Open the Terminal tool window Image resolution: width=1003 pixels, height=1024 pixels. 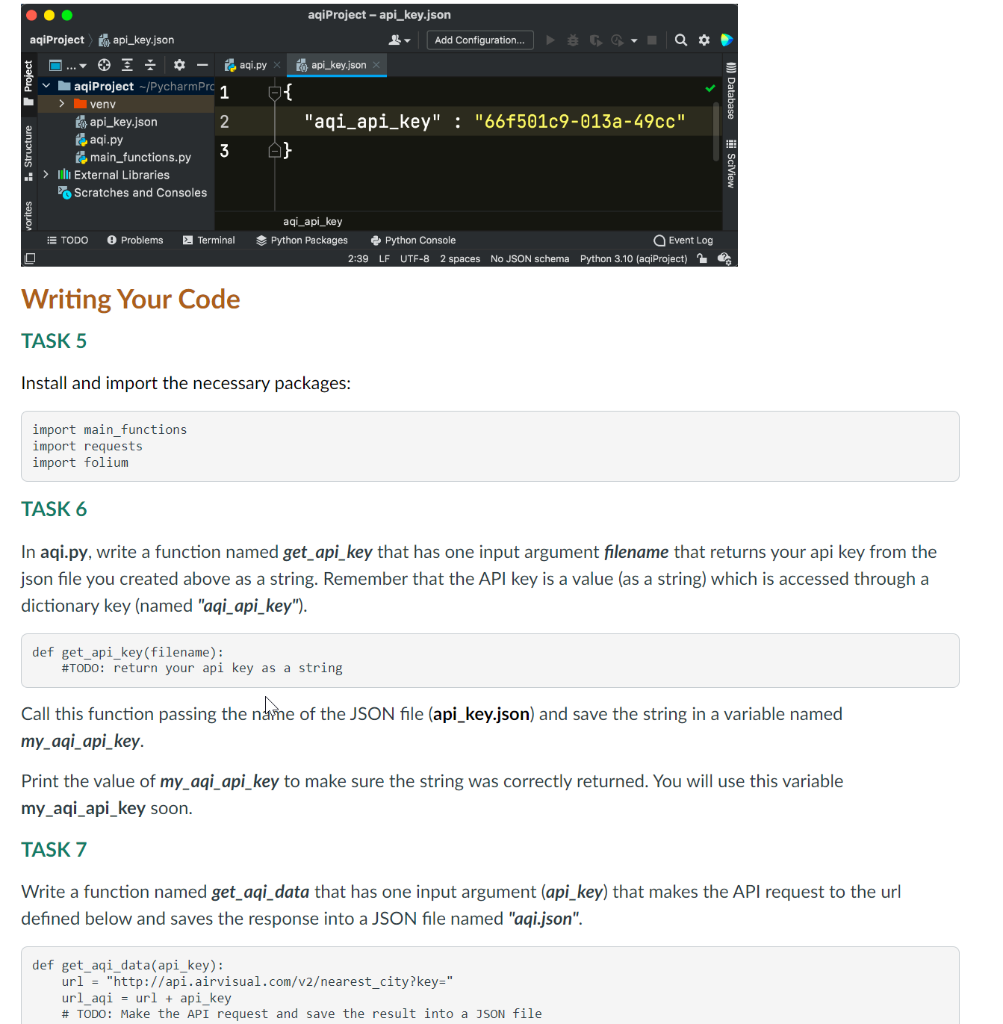click(208, 240)
